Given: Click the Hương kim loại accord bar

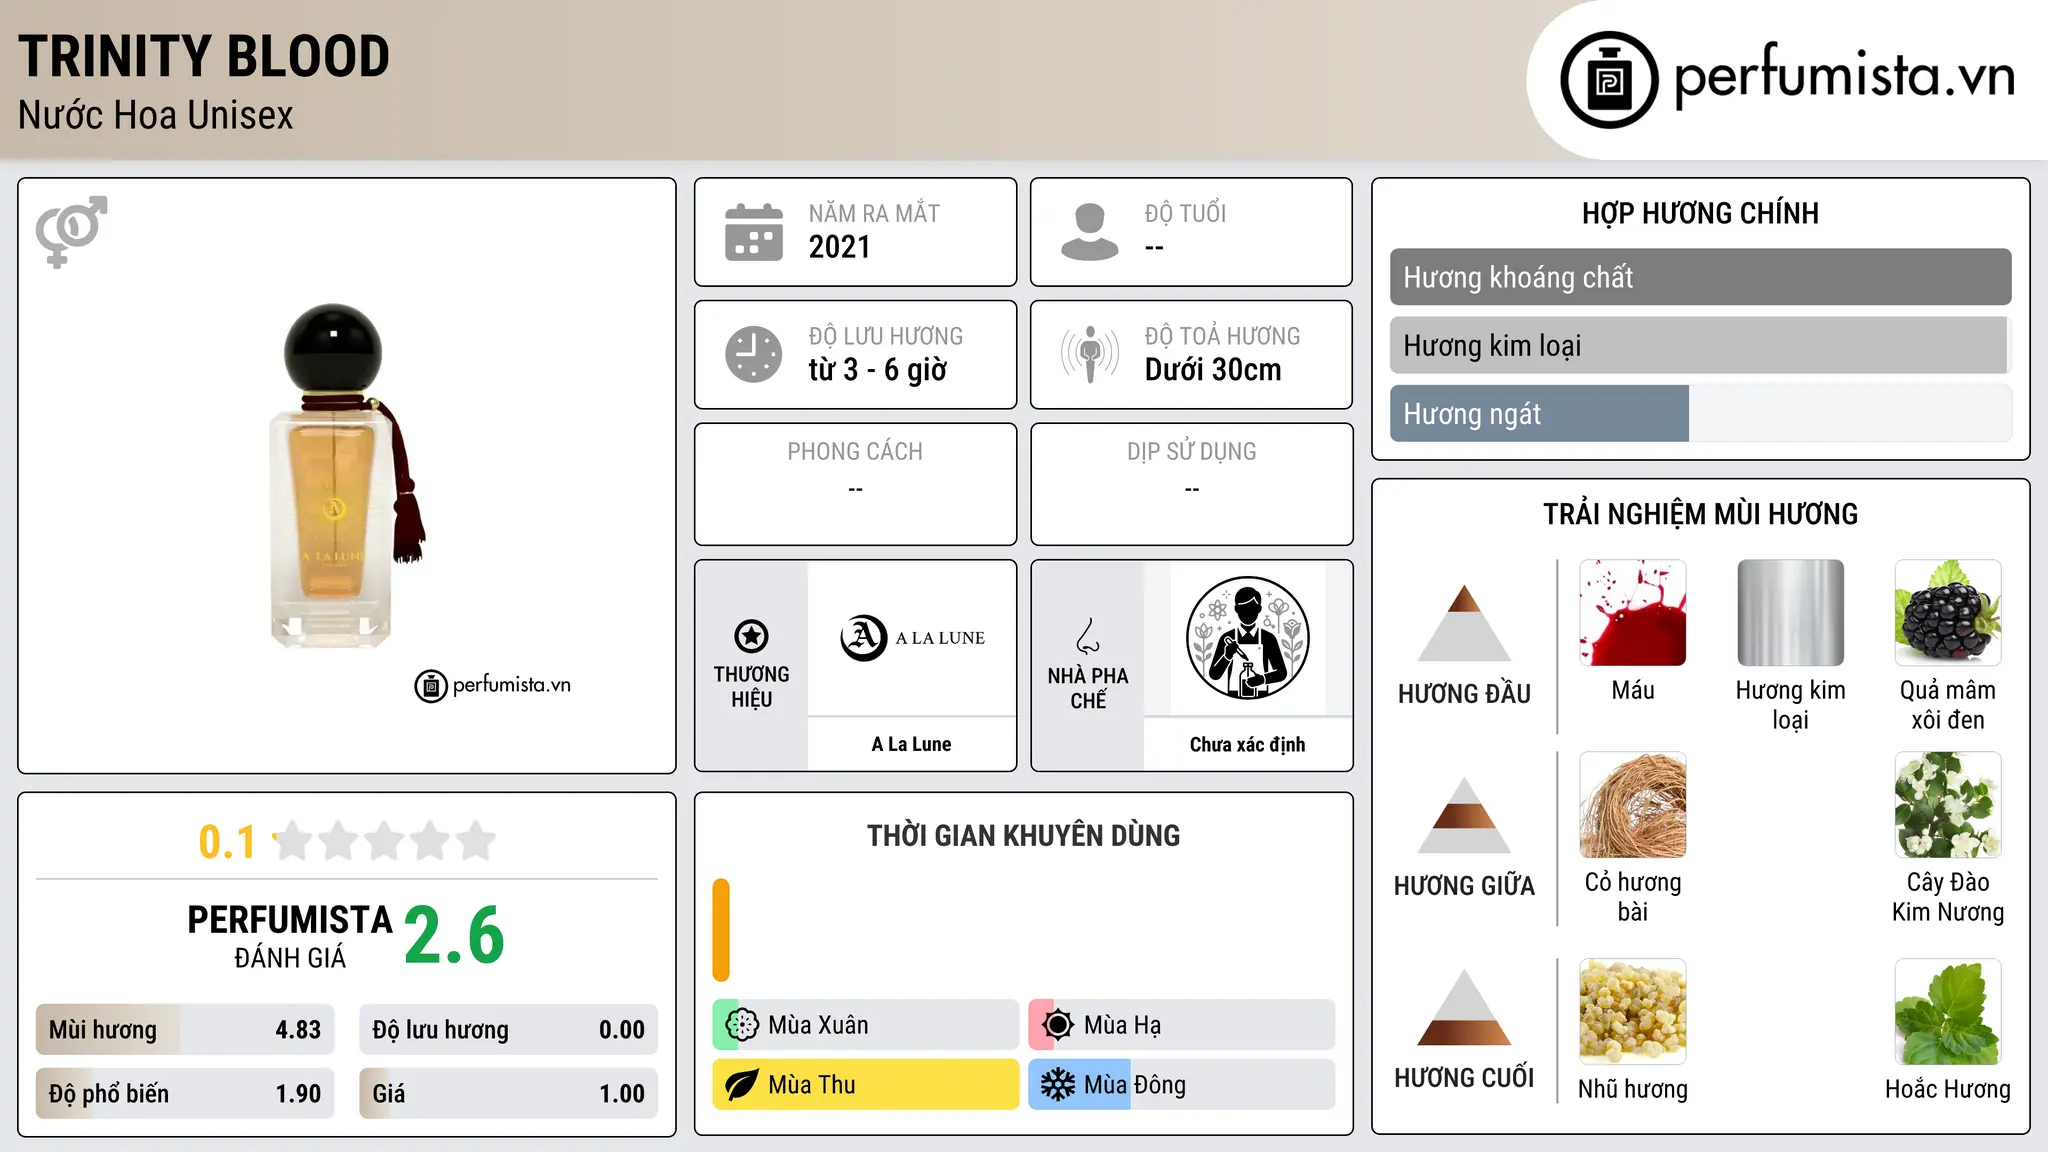Looking at the screenshot, I should point(1700,345).
